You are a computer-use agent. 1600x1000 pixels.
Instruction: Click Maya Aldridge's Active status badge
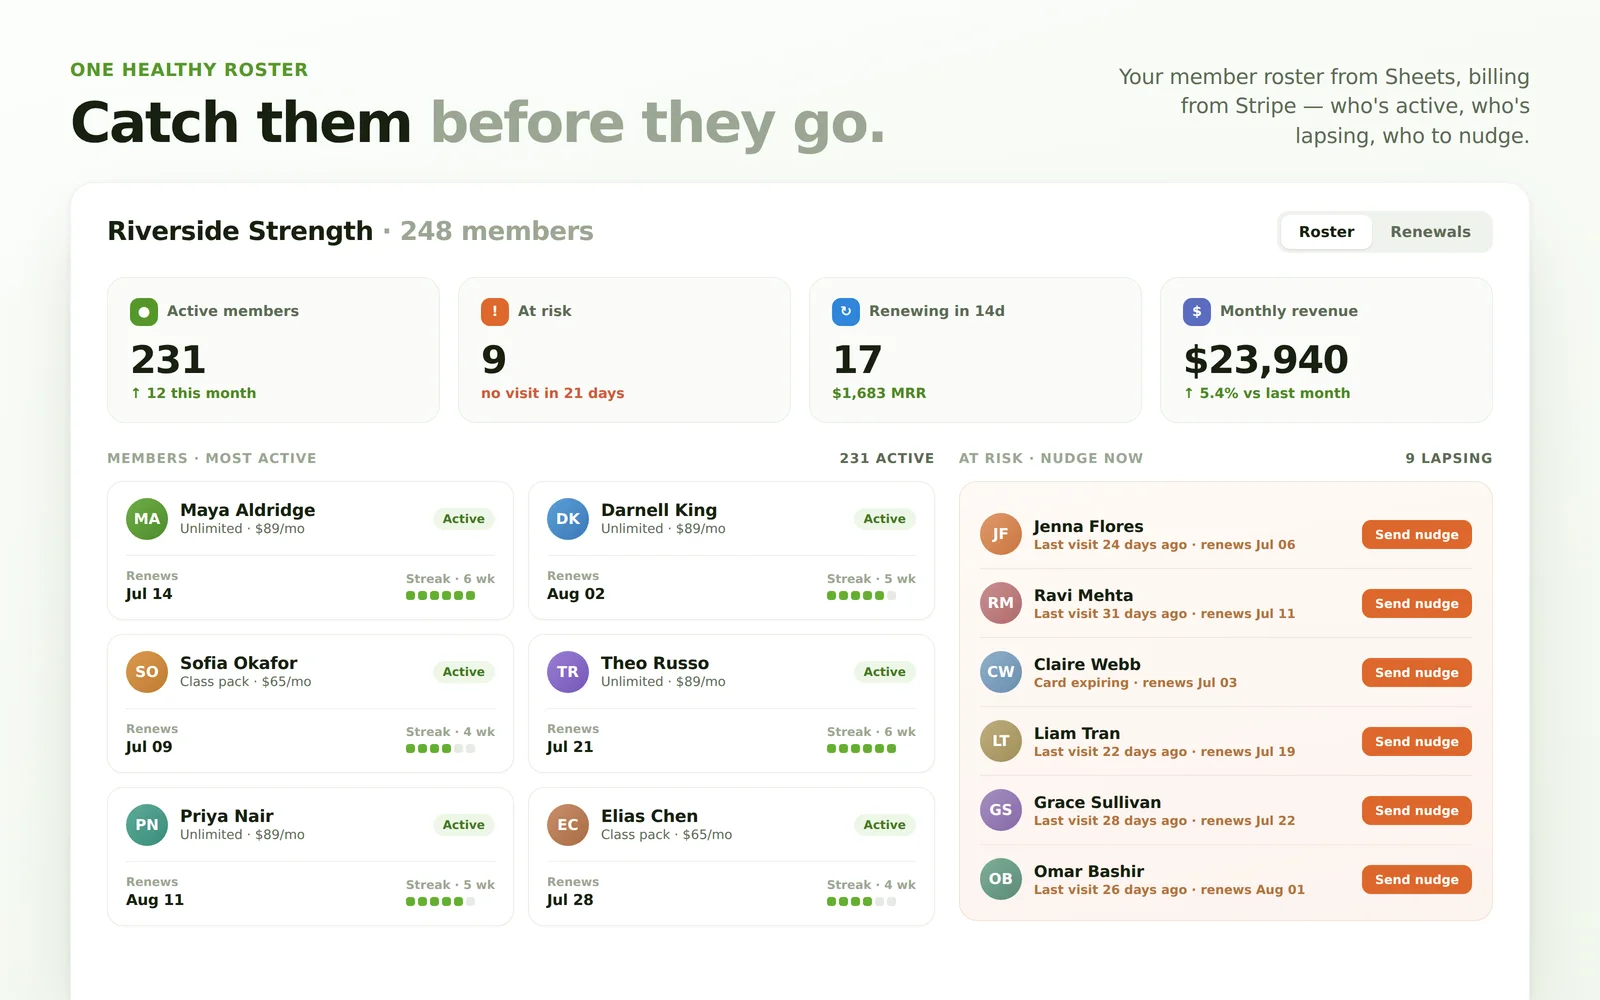(464, 519)
